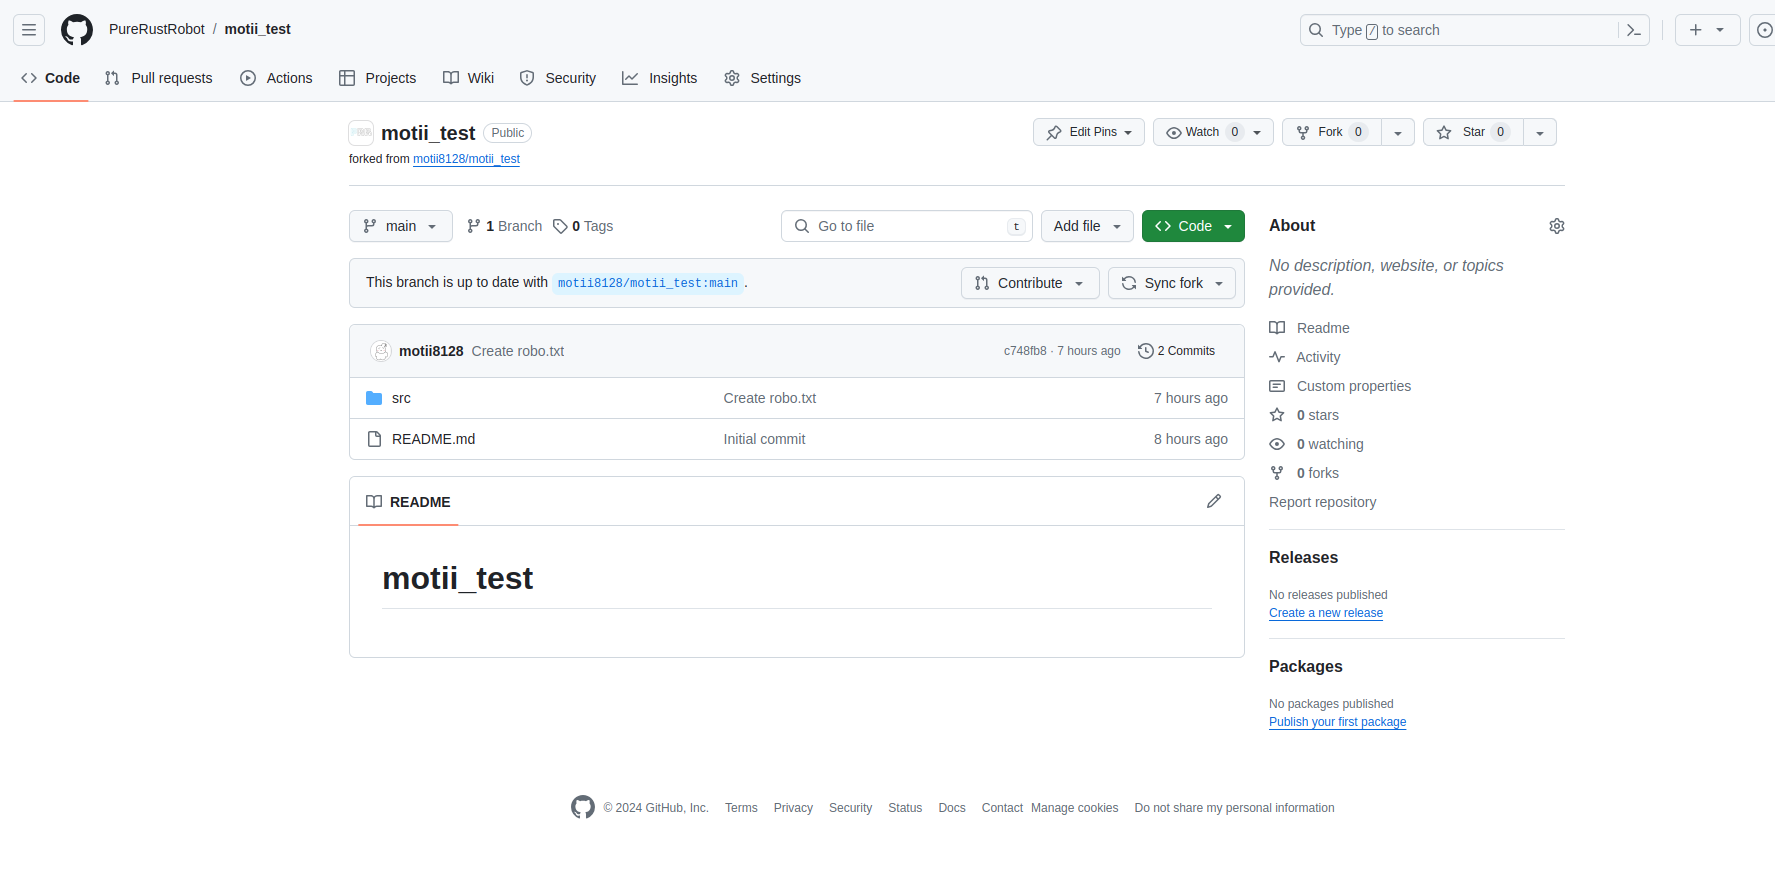The width and height of the screenshot is (1775, 896).
Task: Expand the Fork options arrow
Action: pos(1398,132)
